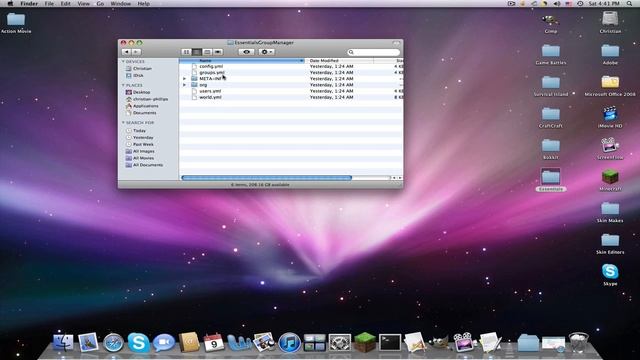The image size is (640, 360).
Task: Select the Essentials folder on desktop
Action: point(551,180)
